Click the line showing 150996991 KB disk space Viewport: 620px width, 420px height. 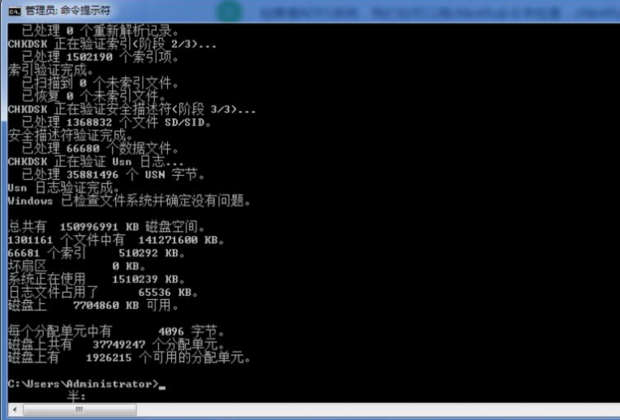[106, 227]
